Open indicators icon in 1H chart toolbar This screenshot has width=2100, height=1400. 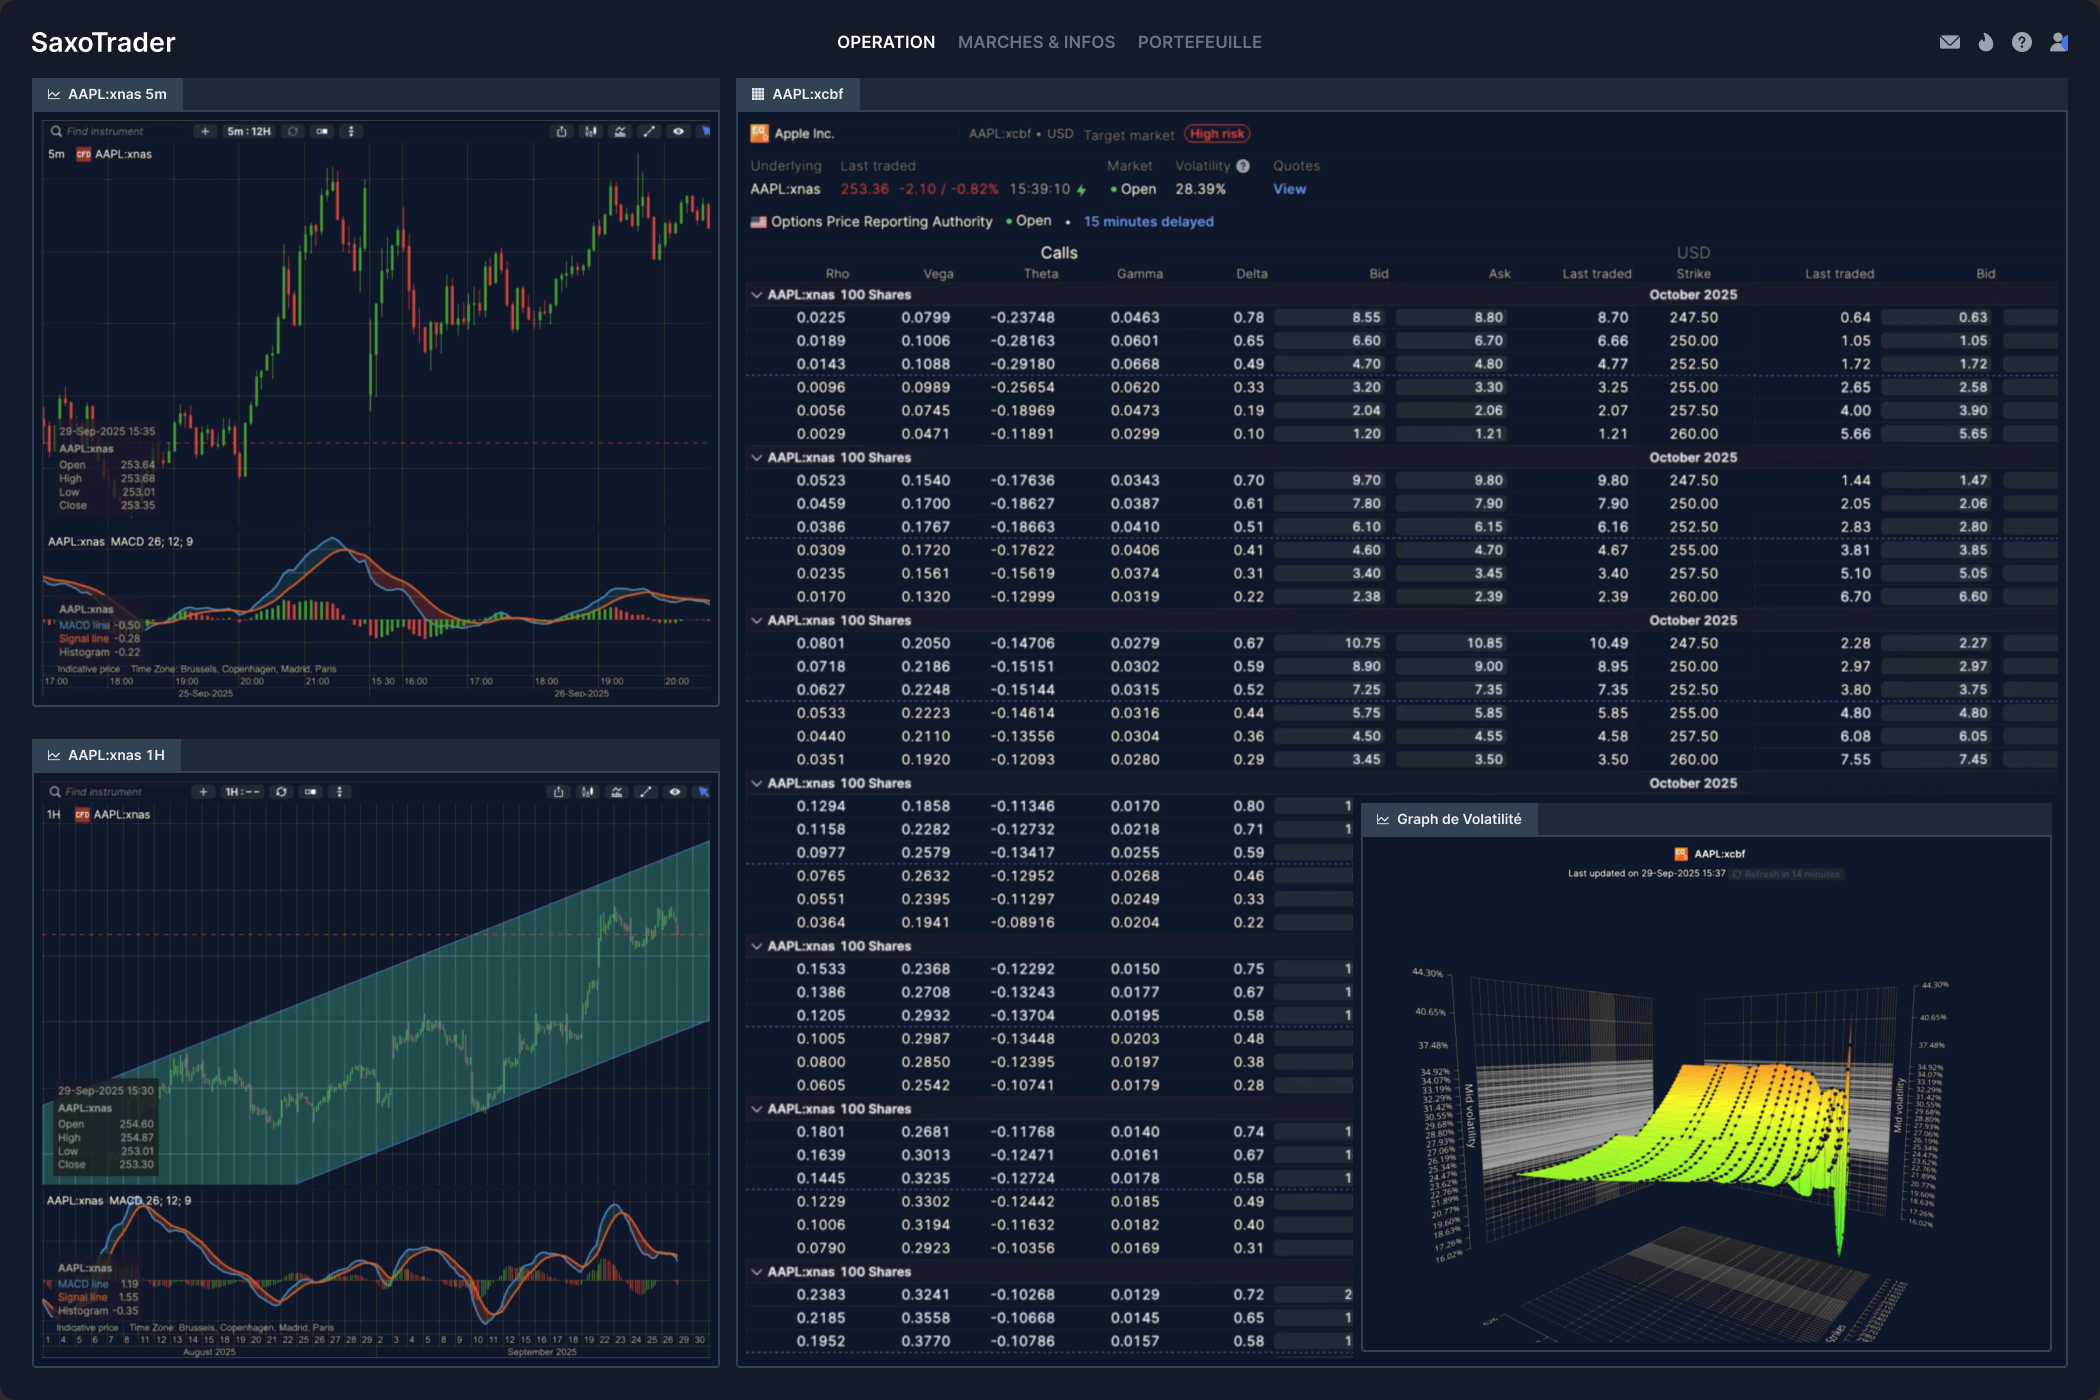coord(617,792)
